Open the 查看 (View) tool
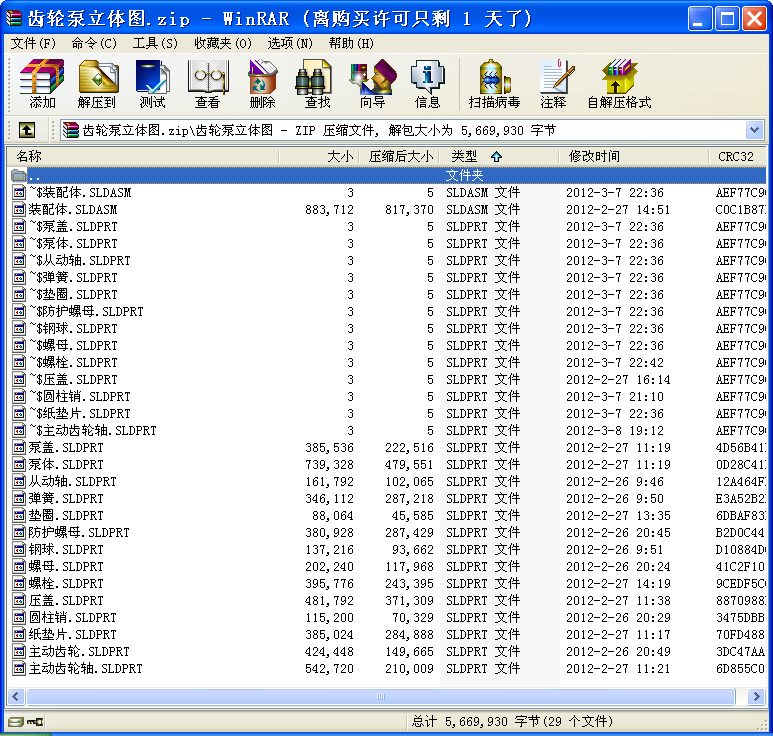The height and width of the screenshot is (736, 773). click(207, 83)
